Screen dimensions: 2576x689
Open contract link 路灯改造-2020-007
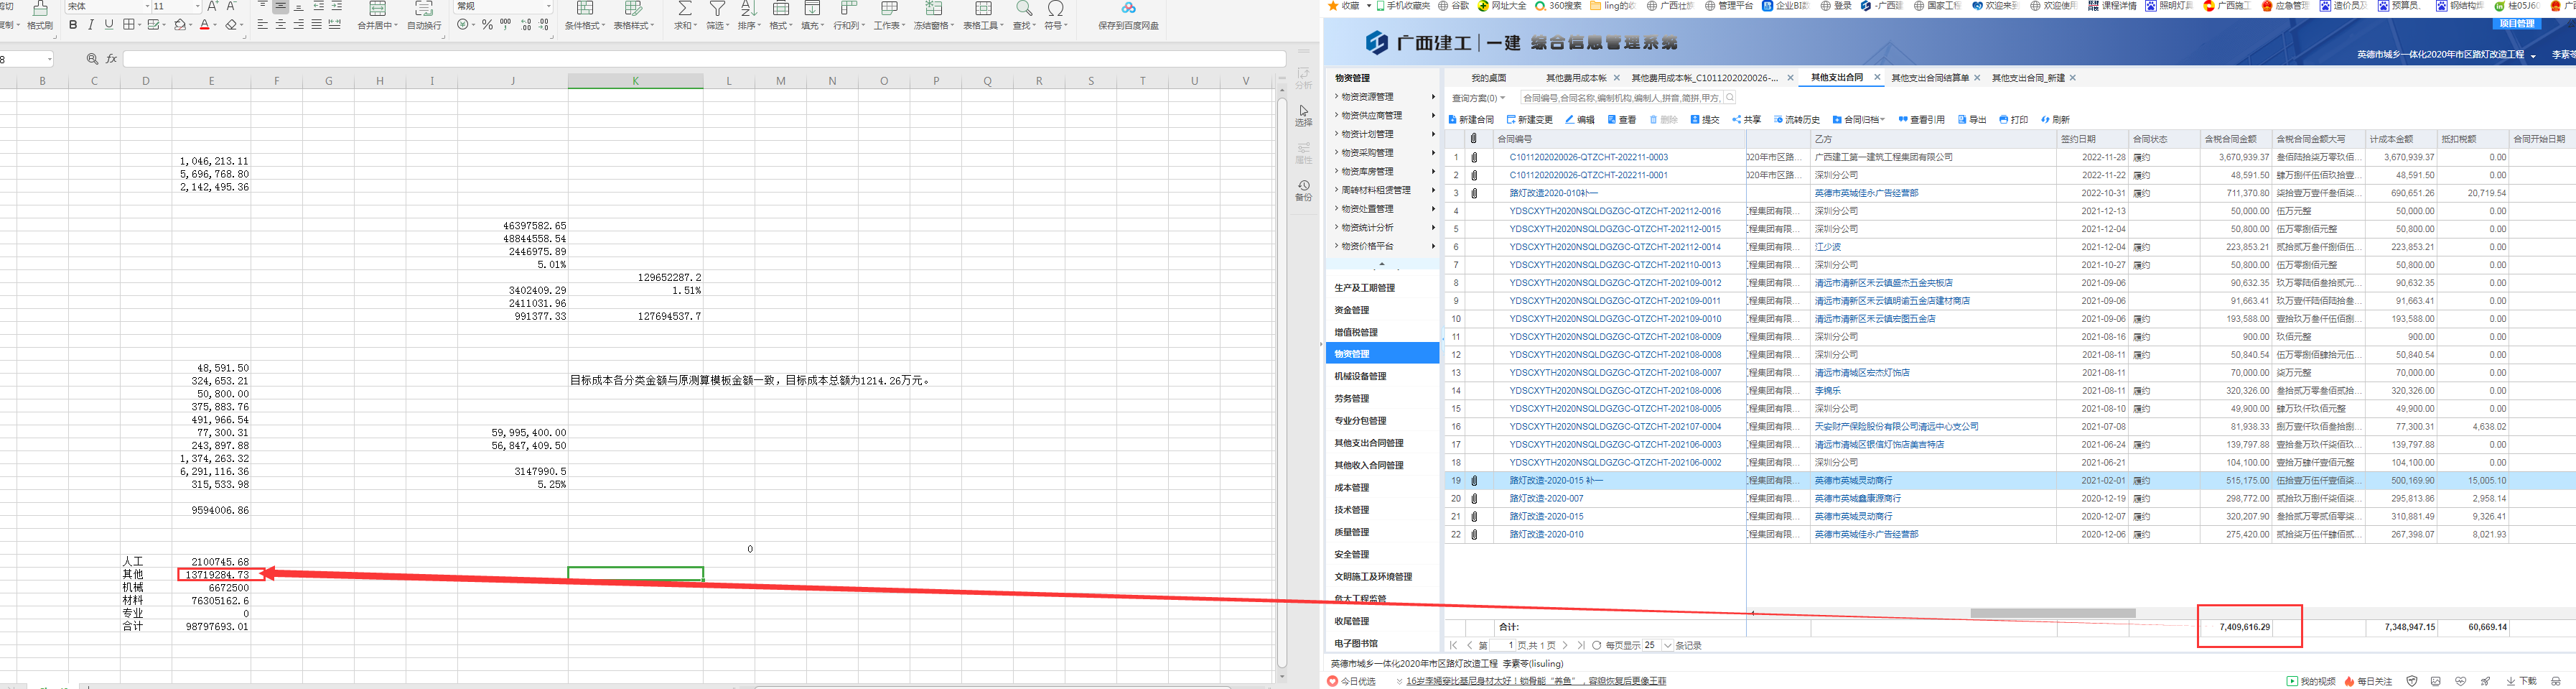coord(1546,499)
